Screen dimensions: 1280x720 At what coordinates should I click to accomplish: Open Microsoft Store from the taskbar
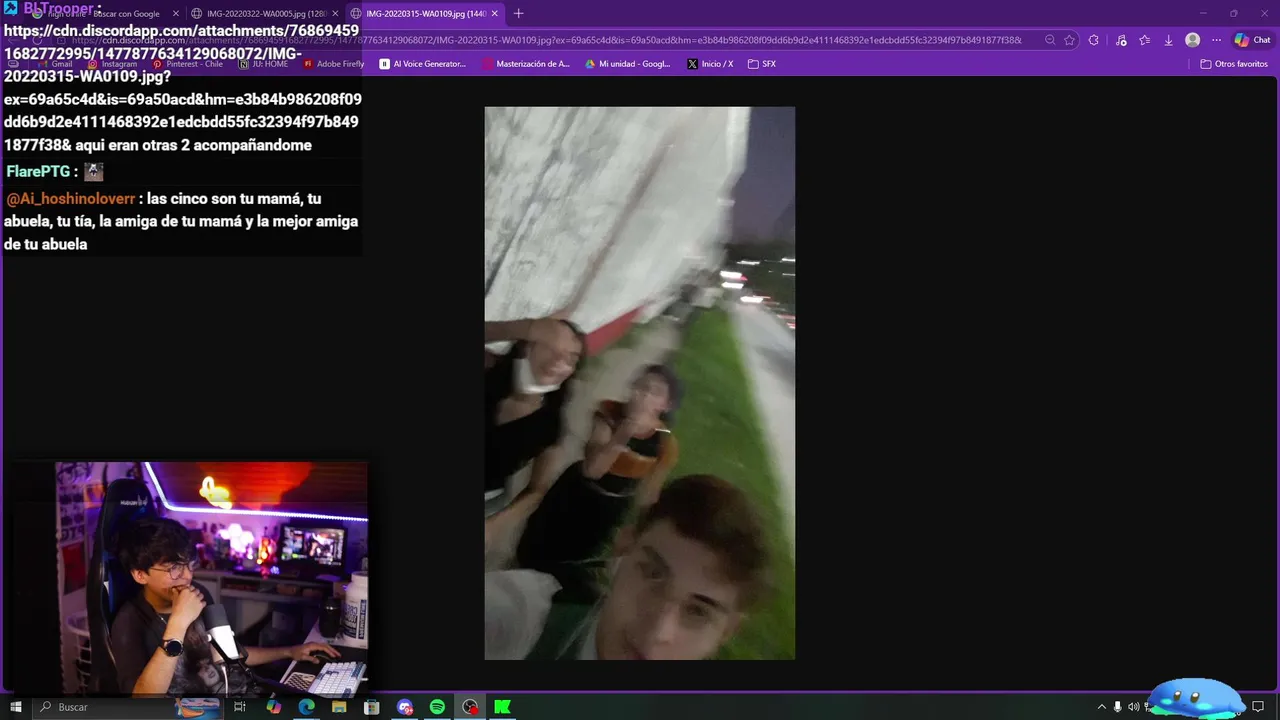[x=372, y=707]
